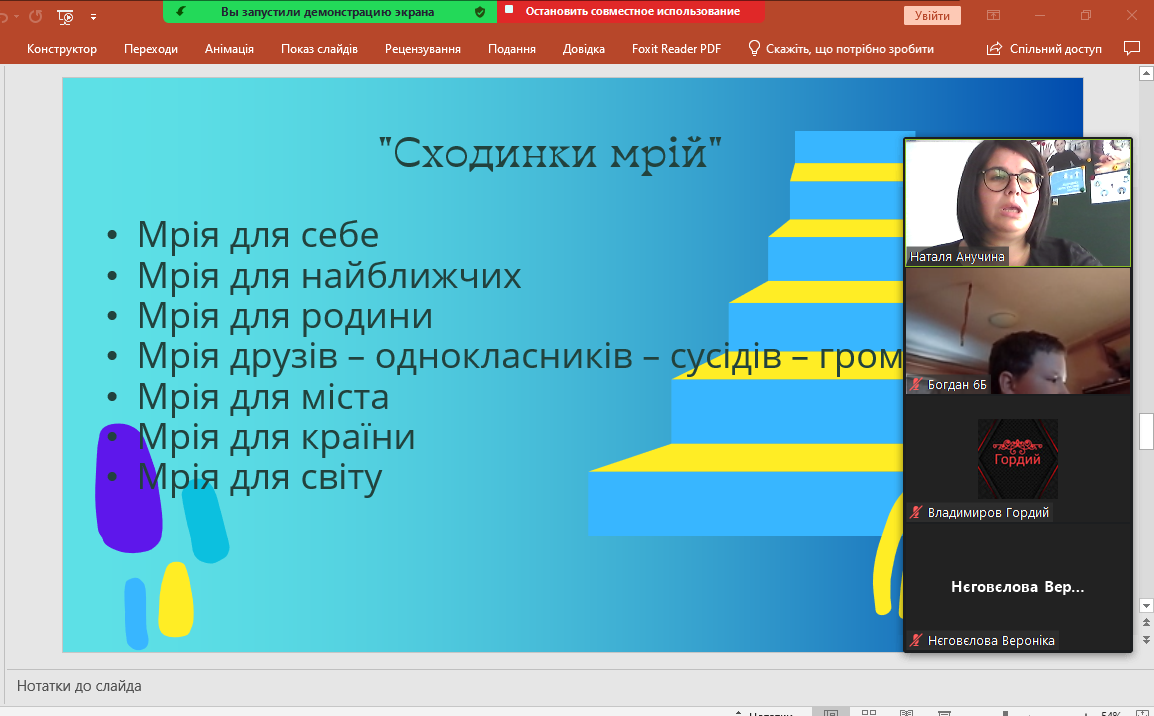Click the comments speech bubble icon
This screenshot has width=1154, height=716.
click(1131, 48)
